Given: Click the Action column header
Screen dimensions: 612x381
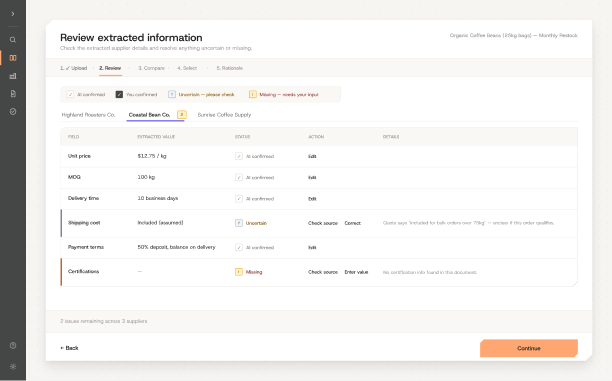Looking at the screenshot, I should point(316,137).
